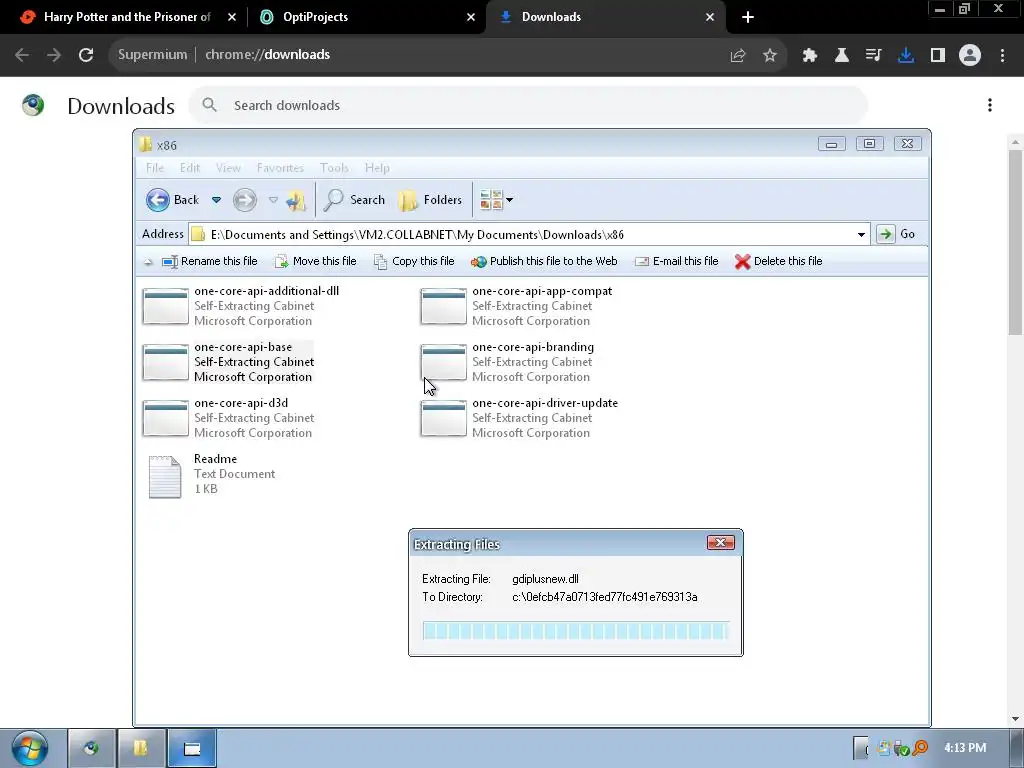The width and height of the screenshot is (1024, 768).
Task: Open the Favorites menu
Action: pyautogui.click(x=280, y=168)
